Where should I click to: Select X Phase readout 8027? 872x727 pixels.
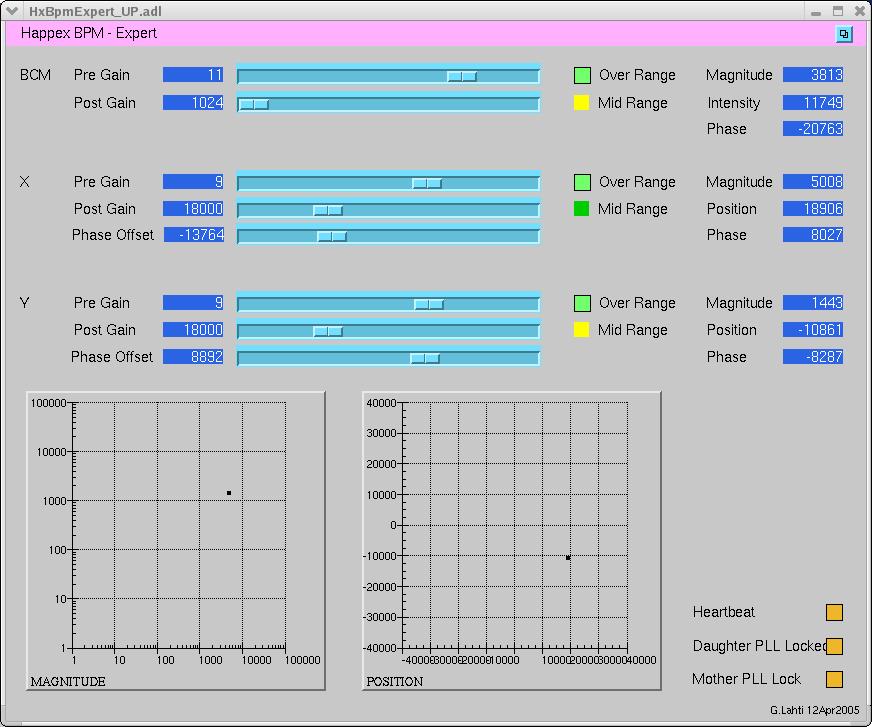point(813,235)
